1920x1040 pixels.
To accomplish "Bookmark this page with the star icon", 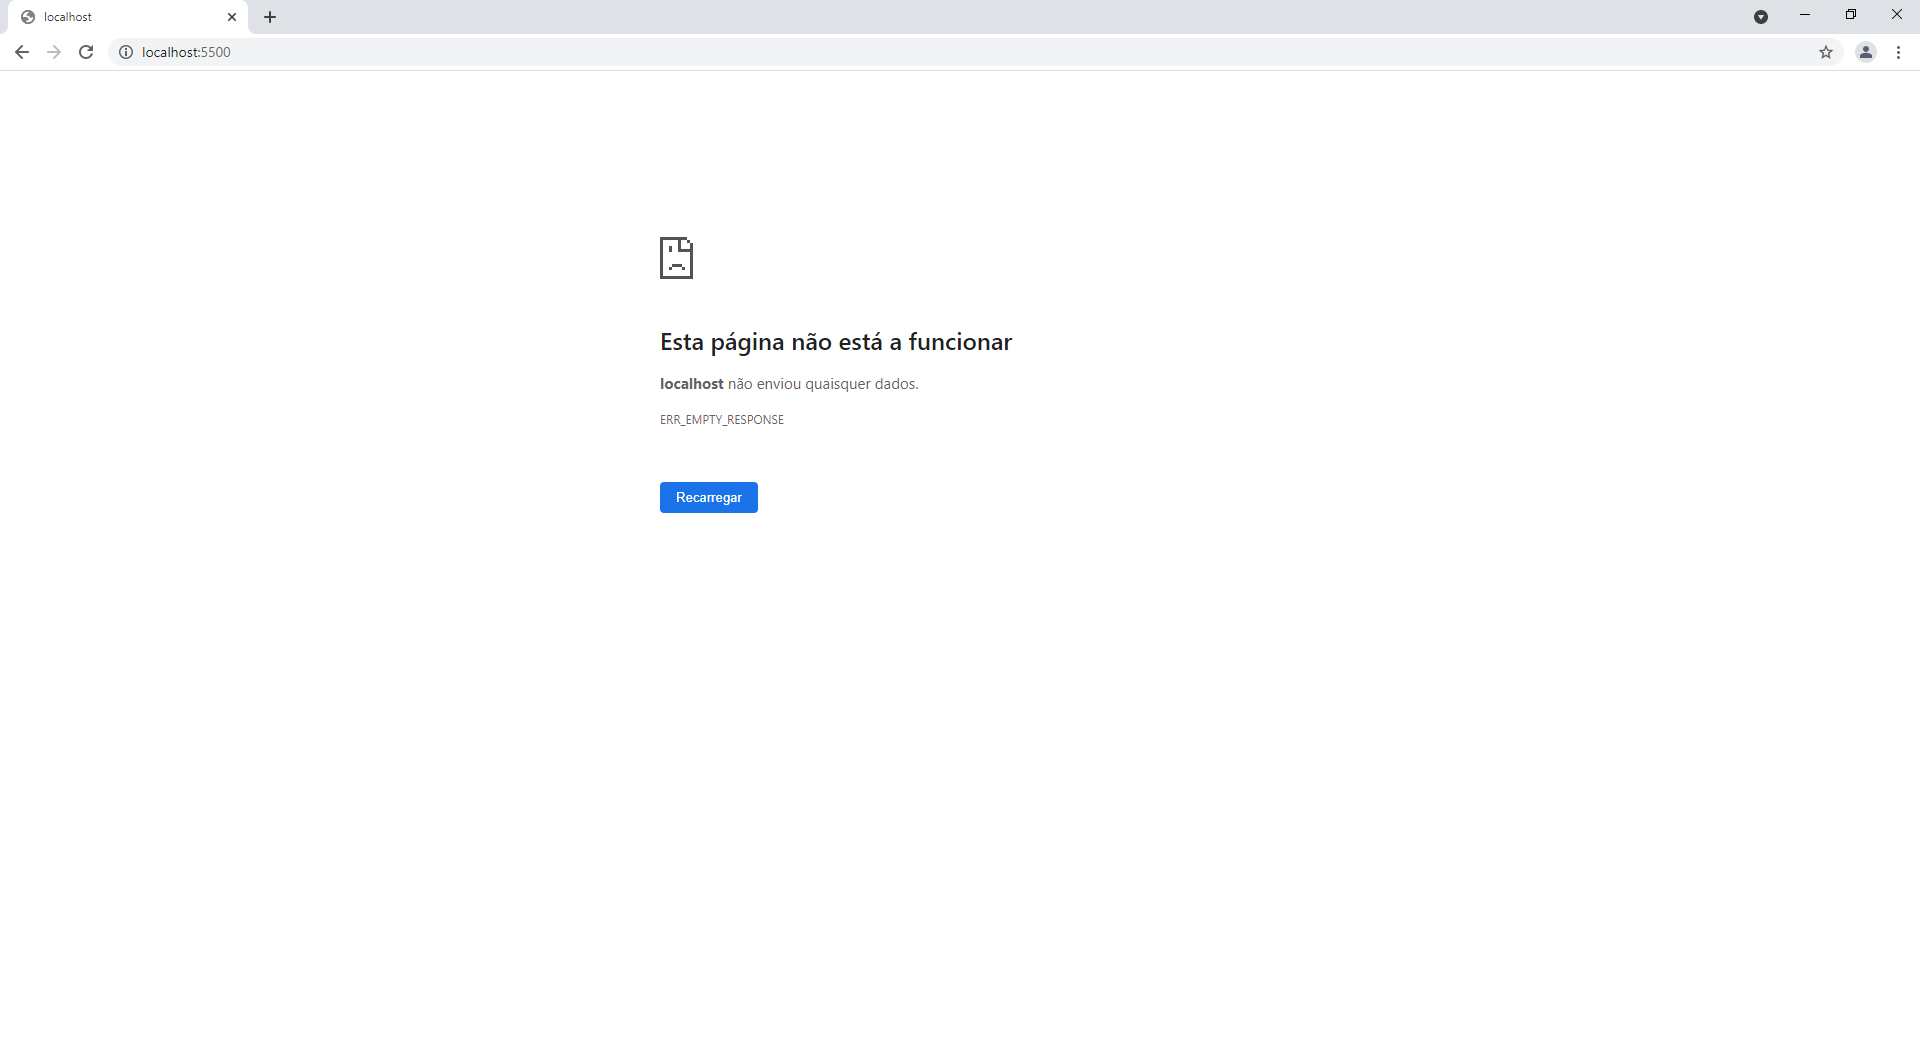I will [1826, 52].
